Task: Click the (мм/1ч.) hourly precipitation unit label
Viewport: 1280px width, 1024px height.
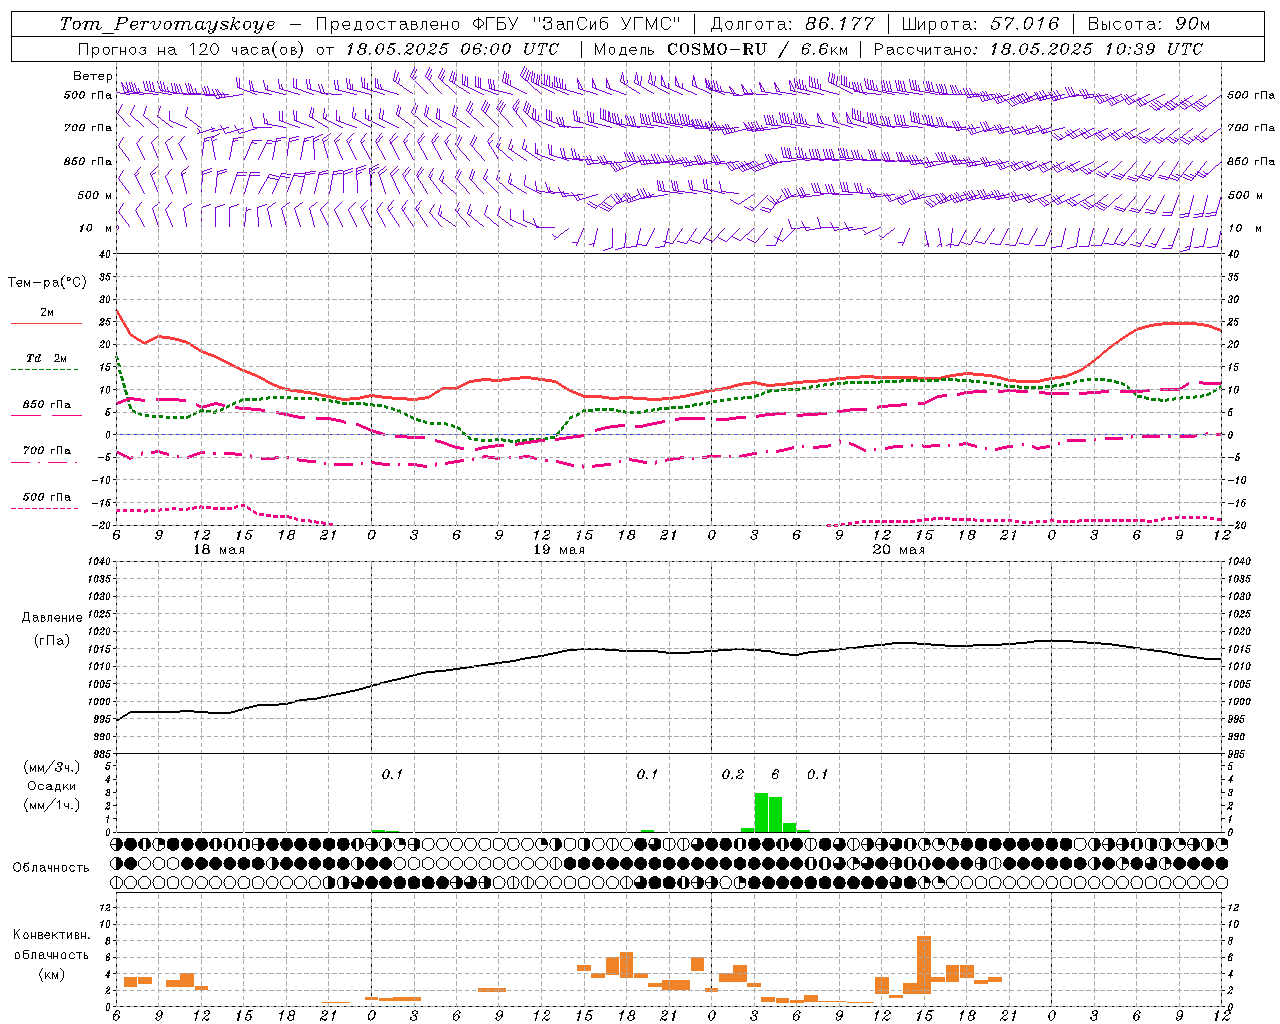Action: (x=51, y=805)
